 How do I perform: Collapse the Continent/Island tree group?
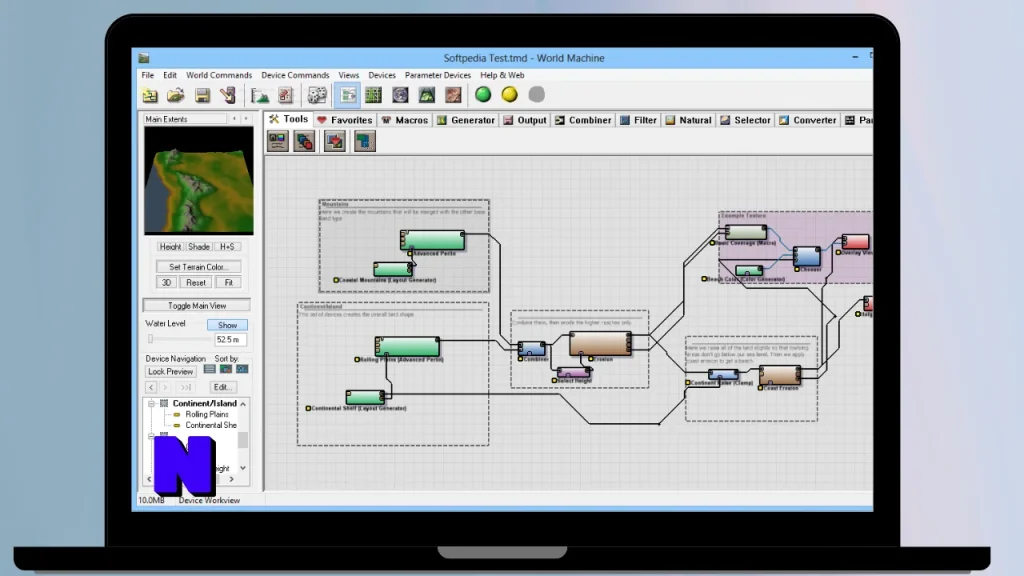click(152, 404)
